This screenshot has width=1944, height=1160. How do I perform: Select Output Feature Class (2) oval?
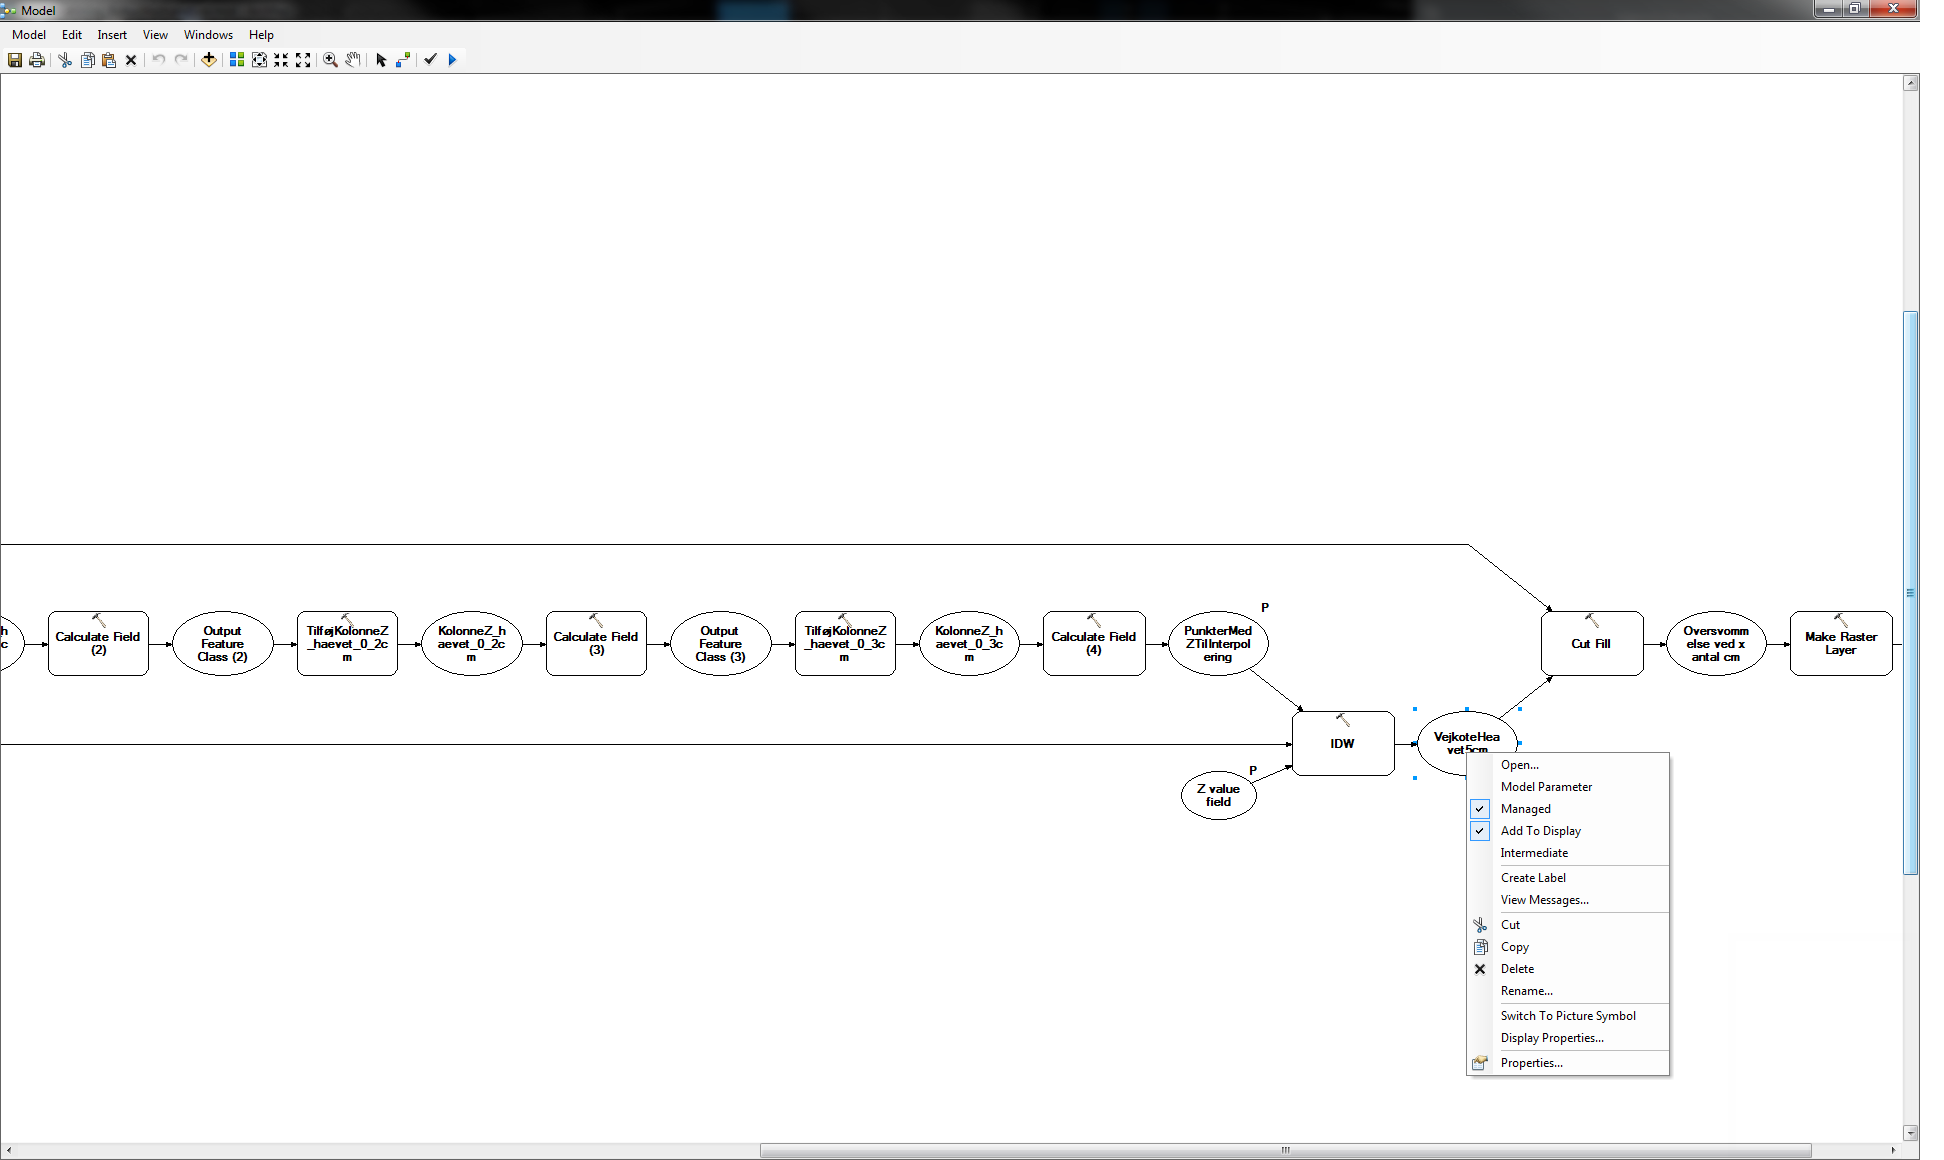click(222, 644)
